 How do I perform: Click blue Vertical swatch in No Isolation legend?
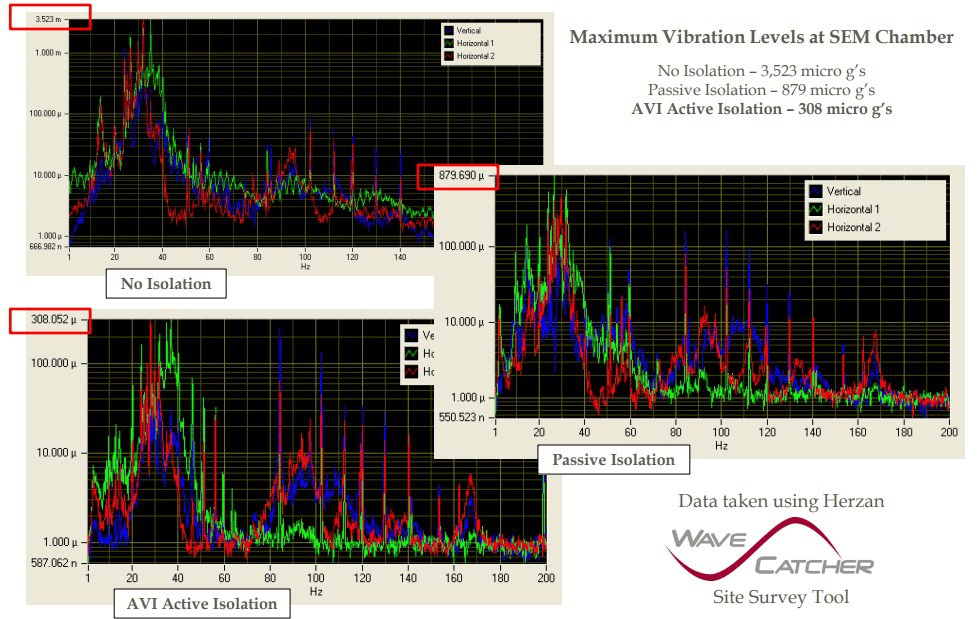pyautogui.click(x=448, y=31)
